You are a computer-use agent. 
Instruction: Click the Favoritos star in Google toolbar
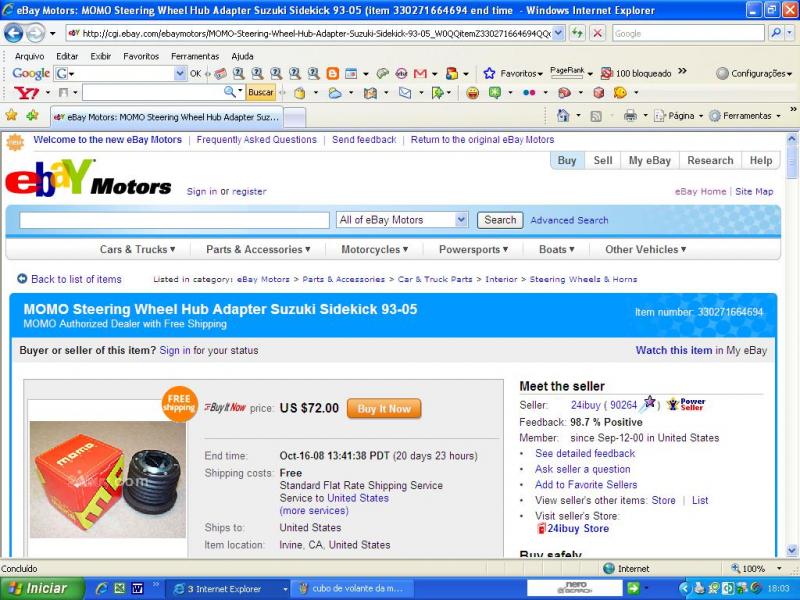click(489, 73)
